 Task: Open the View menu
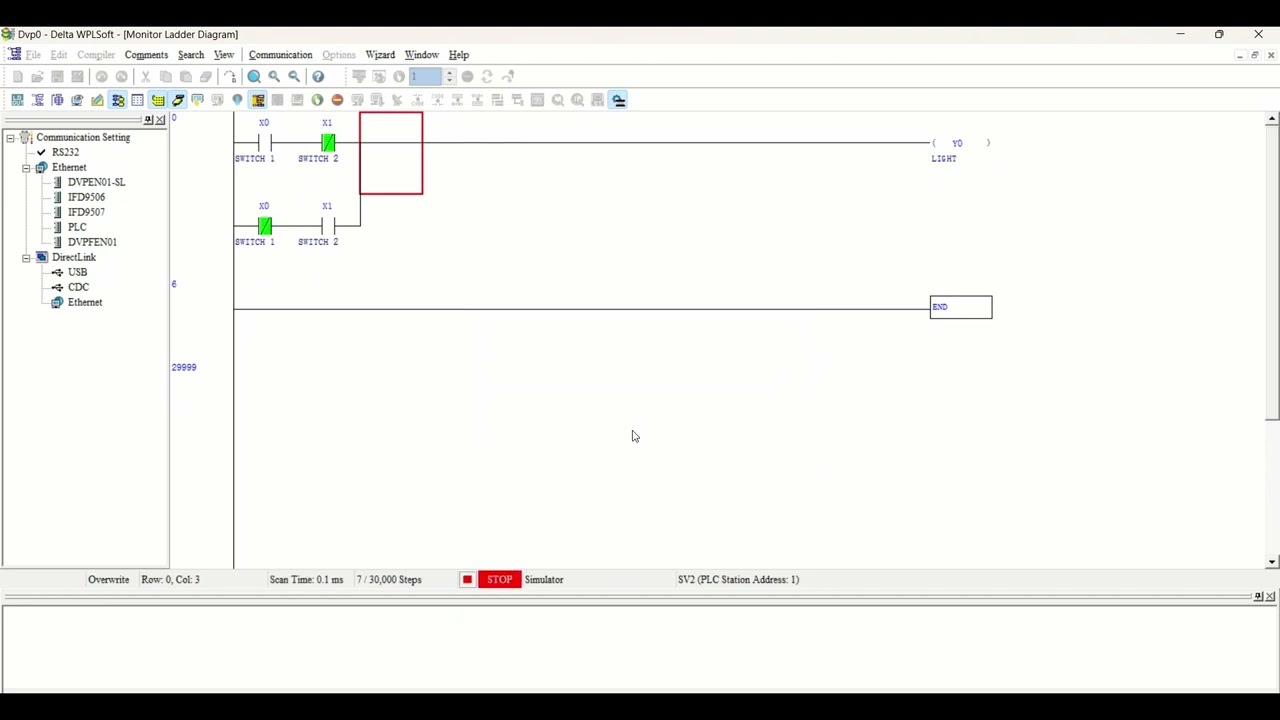click(x=224, y=55)
